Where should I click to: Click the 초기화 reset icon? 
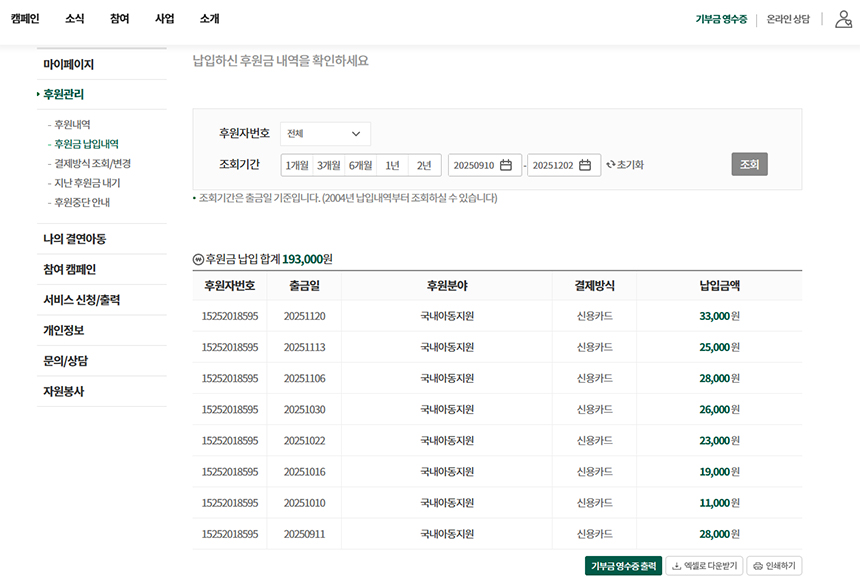coord(612,165)
